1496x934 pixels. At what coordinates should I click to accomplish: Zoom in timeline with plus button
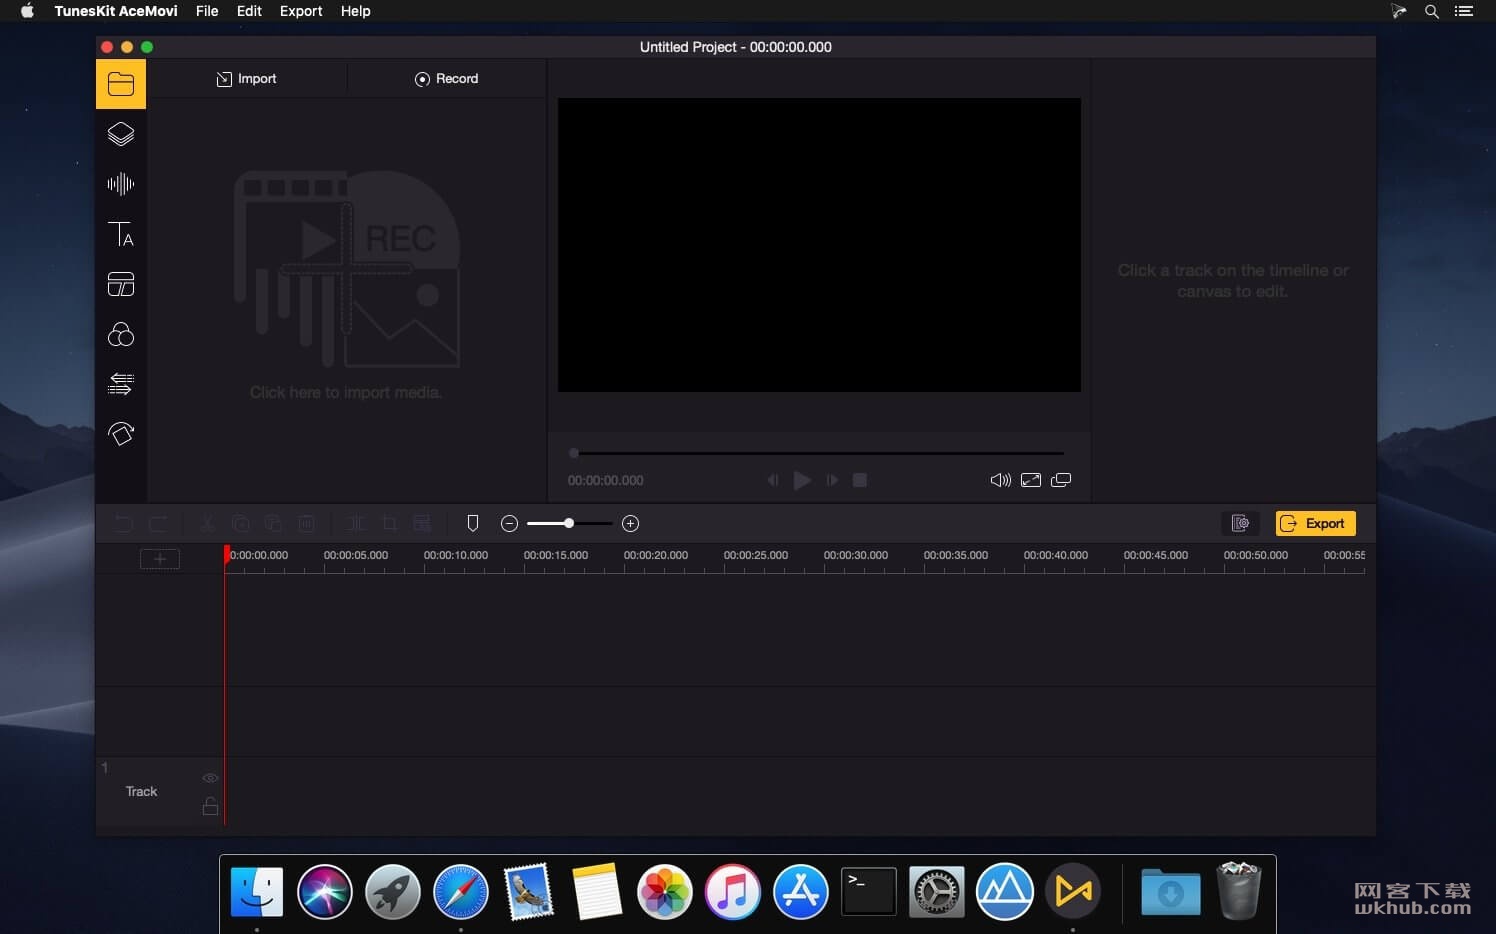[630, 523]
